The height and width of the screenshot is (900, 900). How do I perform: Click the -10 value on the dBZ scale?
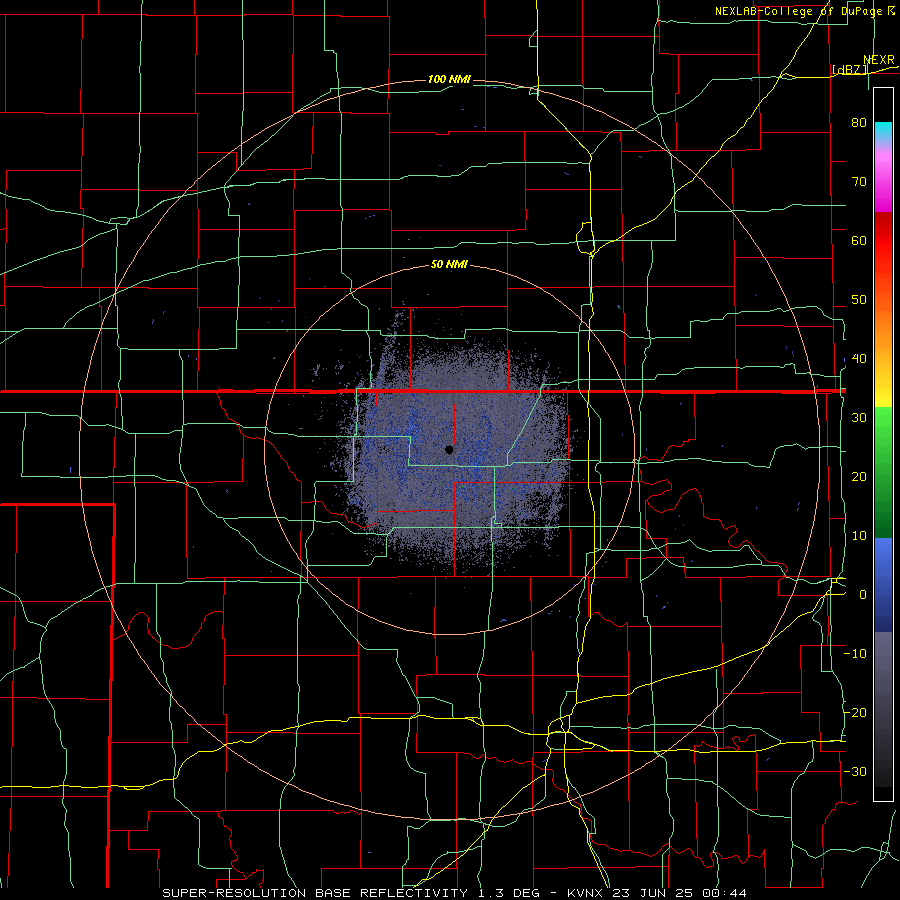coord(855,654)
